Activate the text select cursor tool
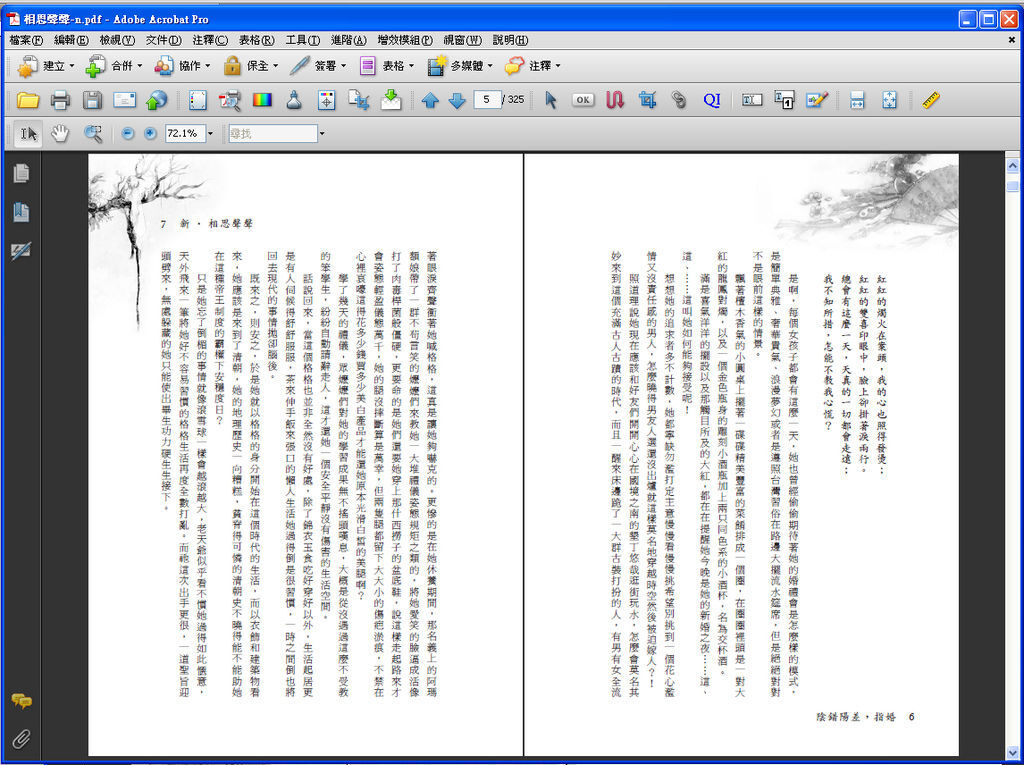The image size is (1024, 765). pos(28,134)
